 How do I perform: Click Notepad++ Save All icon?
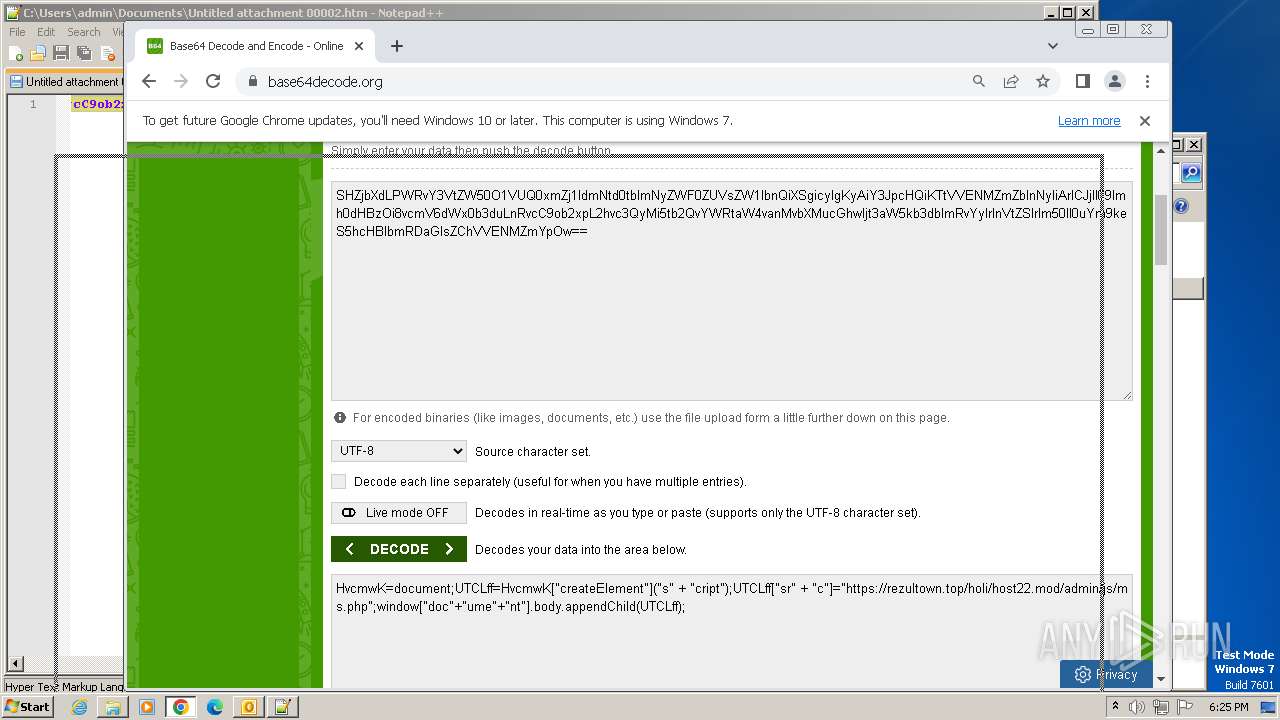click(83, 53)
